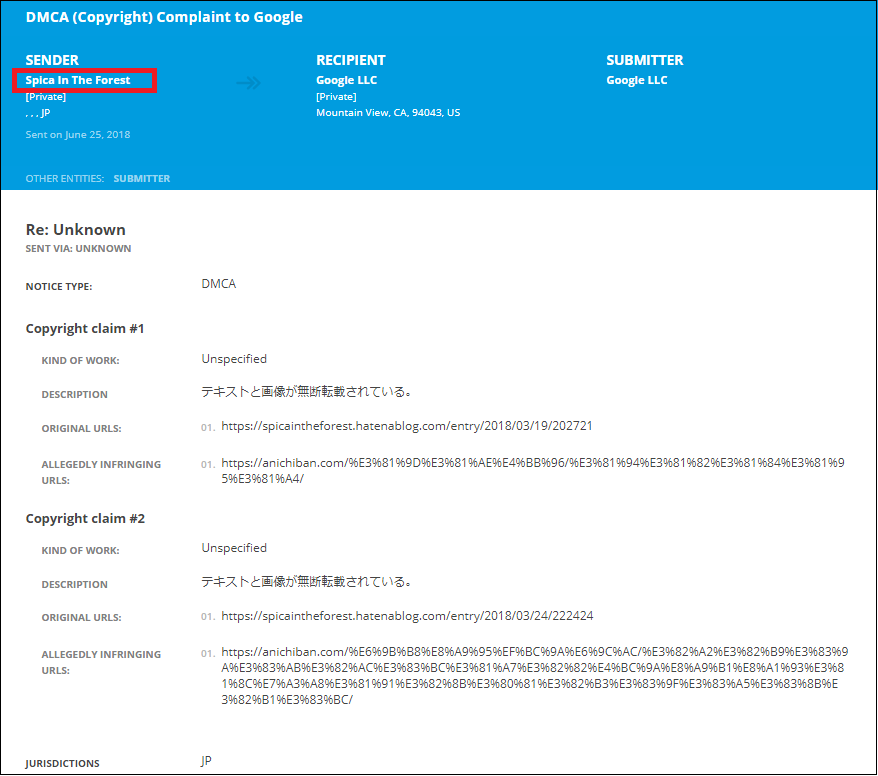
Task: Click the sender location ', , , JP'
Action: pos(38,113)
